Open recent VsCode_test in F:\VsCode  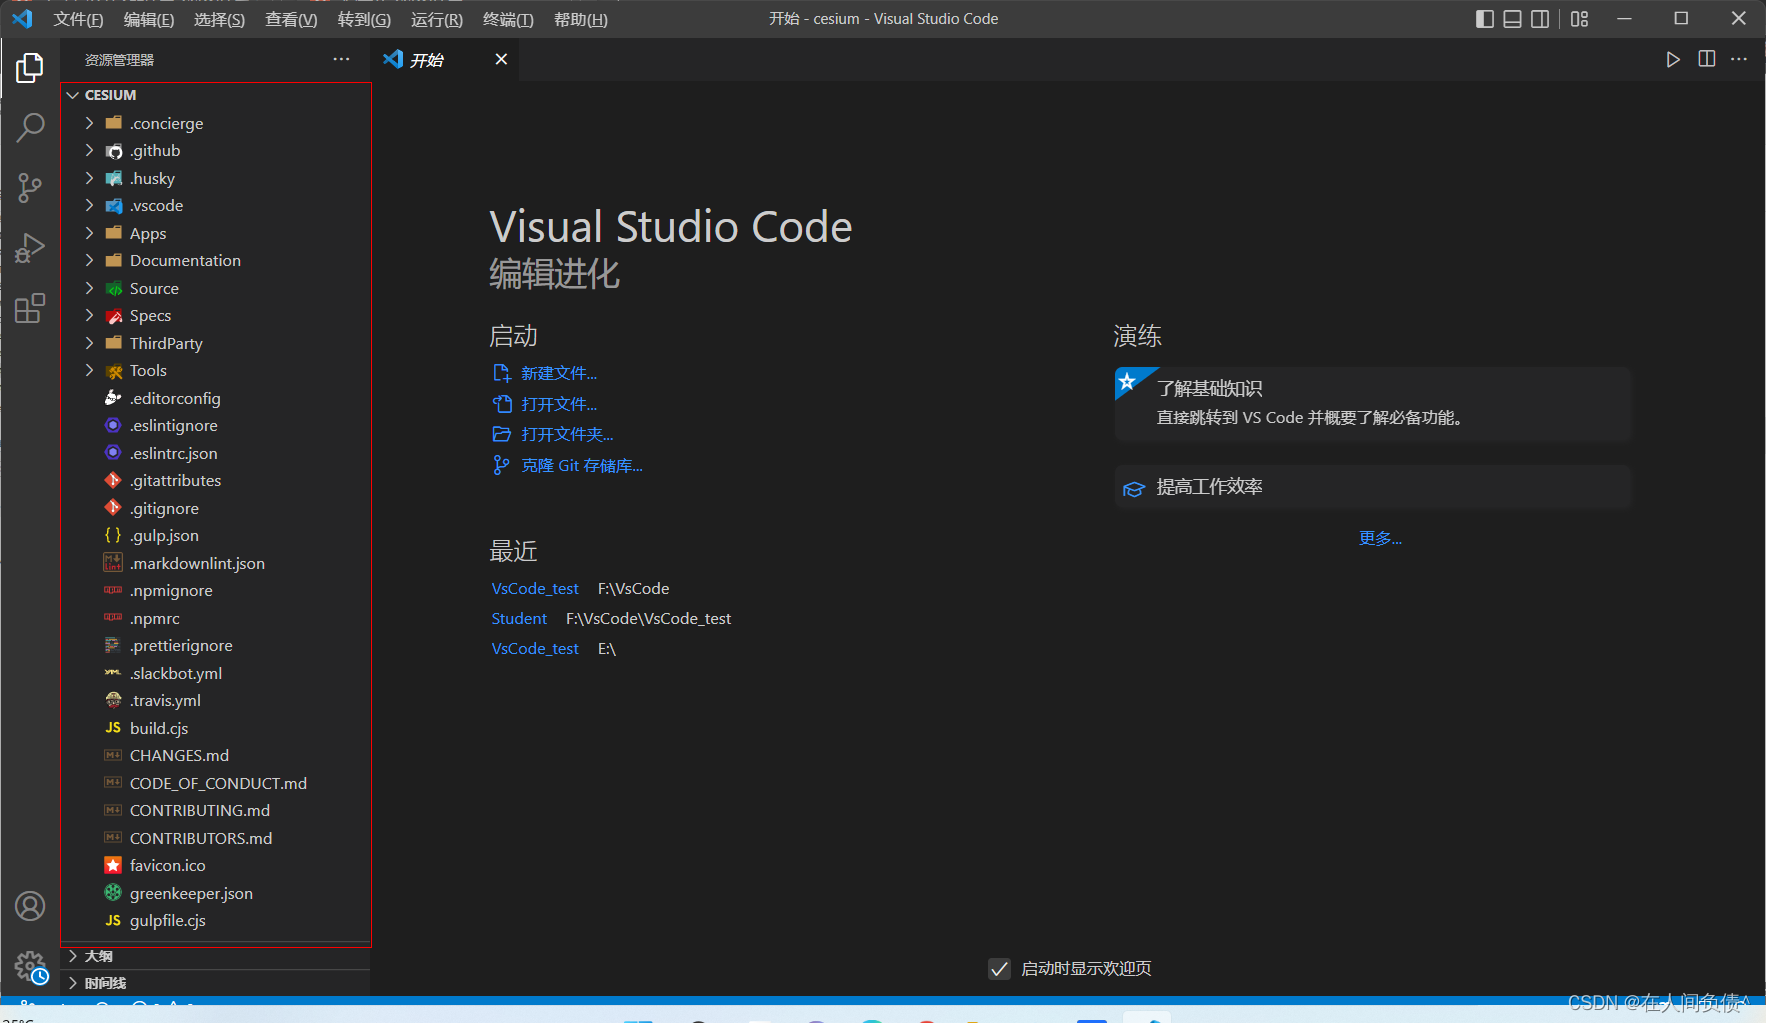[535, 588]
